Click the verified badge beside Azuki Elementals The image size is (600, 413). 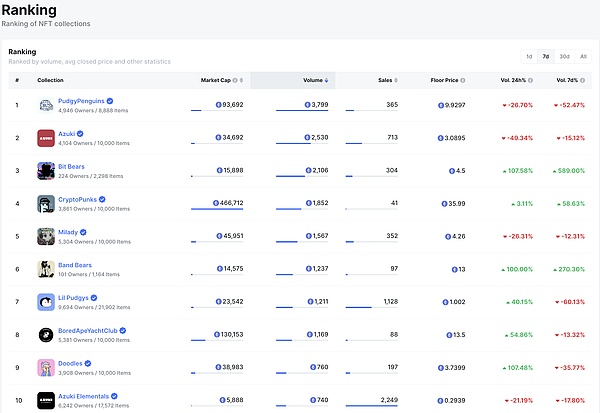[x=114, y=396]
